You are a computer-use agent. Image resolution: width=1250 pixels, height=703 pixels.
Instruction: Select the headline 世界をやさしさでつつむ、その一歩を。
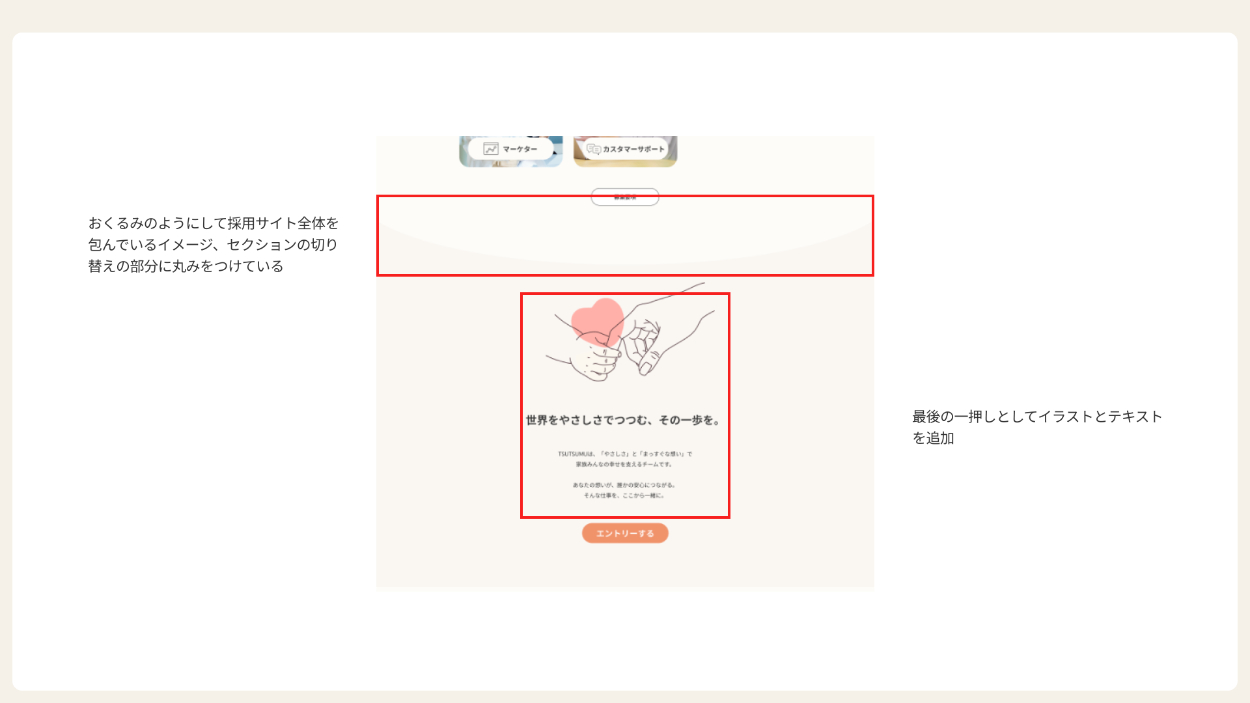pyautogui.click(x=624, y=420)
